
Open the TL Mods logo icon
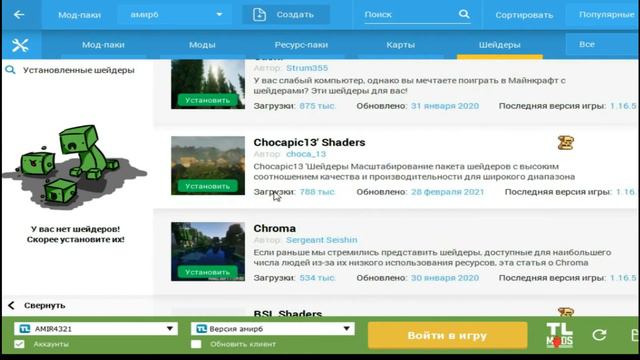pyautogui.click(x=559, y=335)
